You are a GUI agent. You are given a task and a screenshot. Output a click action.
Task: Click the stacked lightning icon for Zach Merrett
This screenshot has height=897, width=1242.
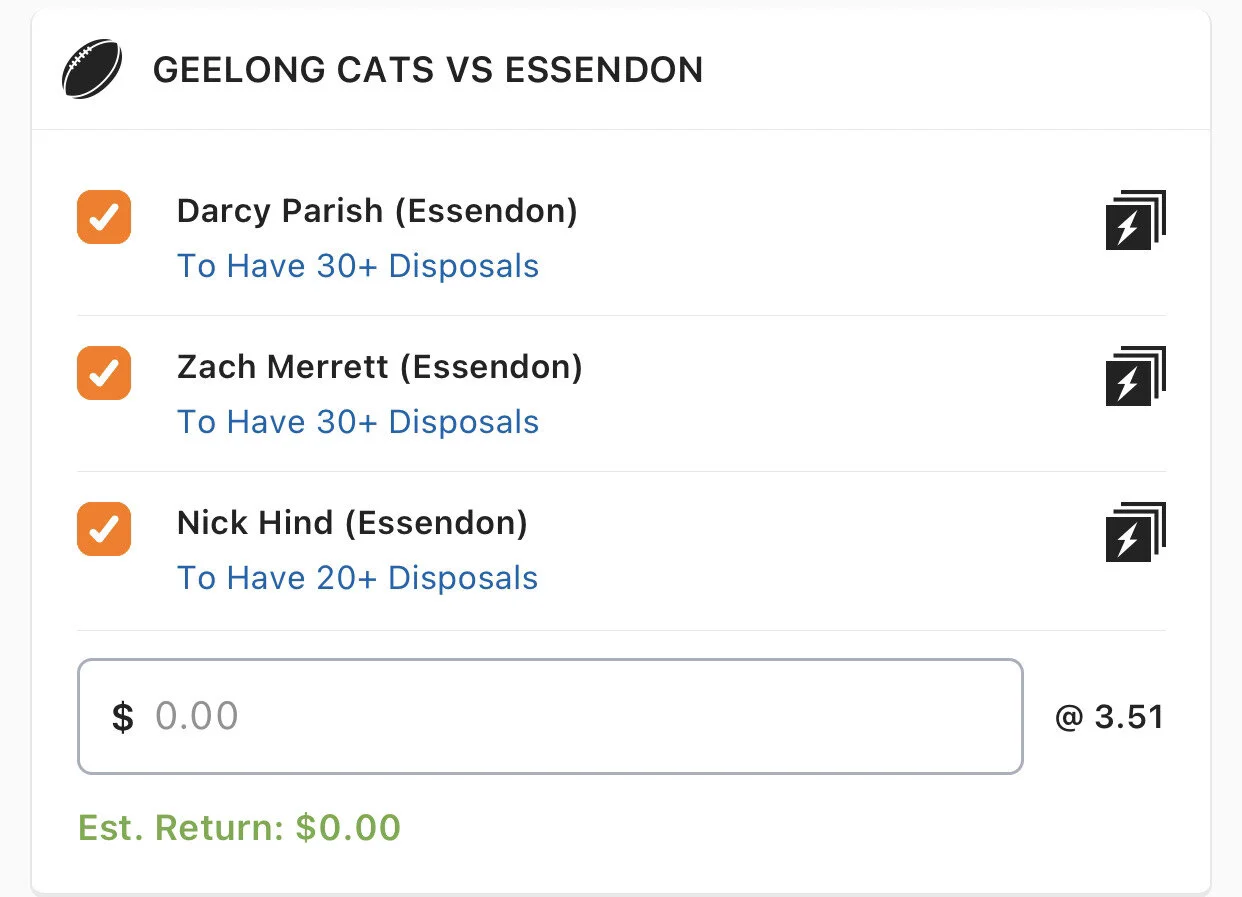[x=1135, y=376]
